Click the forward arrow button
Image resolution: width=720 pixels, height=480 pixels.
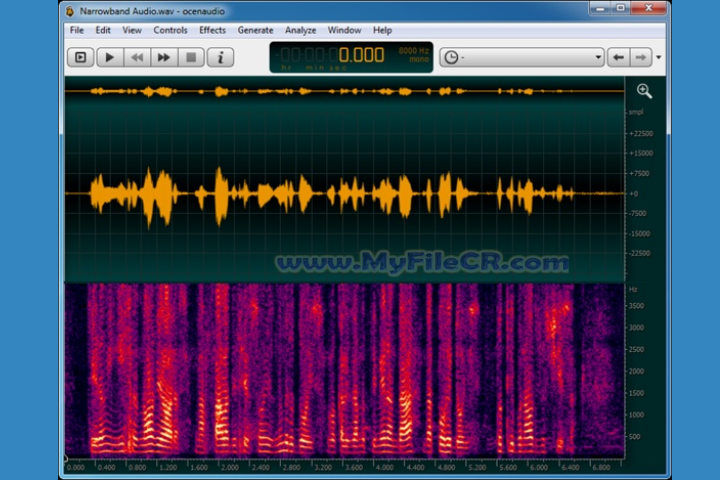click(x=641, y=57)
